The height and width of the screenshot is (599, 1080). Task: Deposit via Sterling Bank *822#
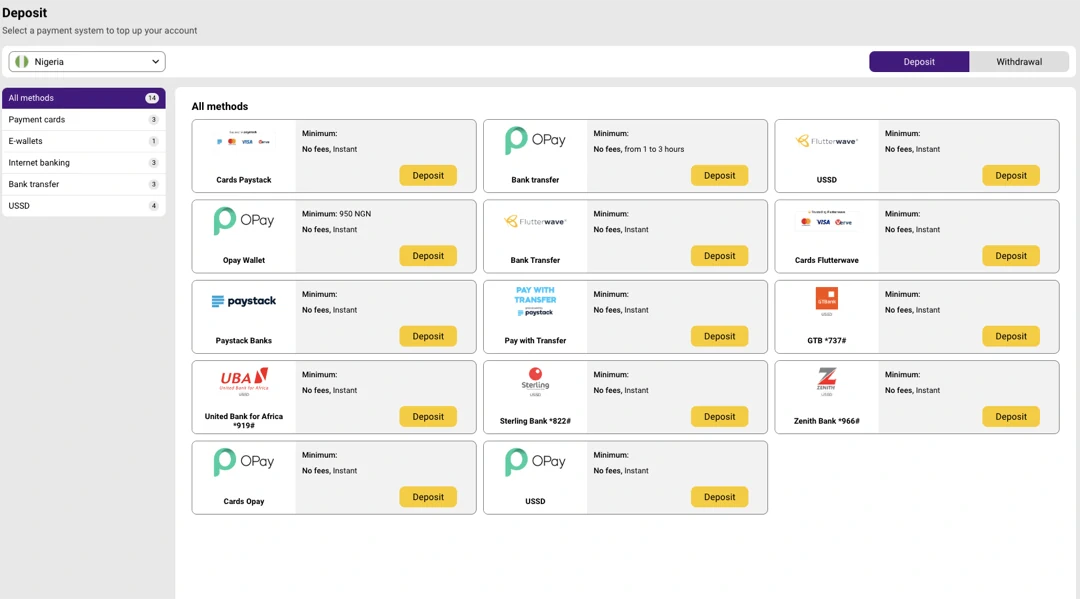coord(719,417)
